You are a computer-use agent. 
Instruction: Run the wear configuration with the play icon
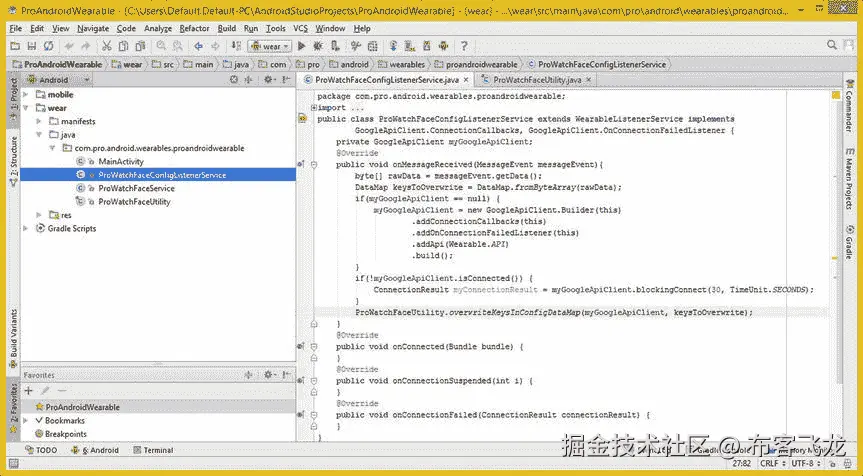coord(302,46)
